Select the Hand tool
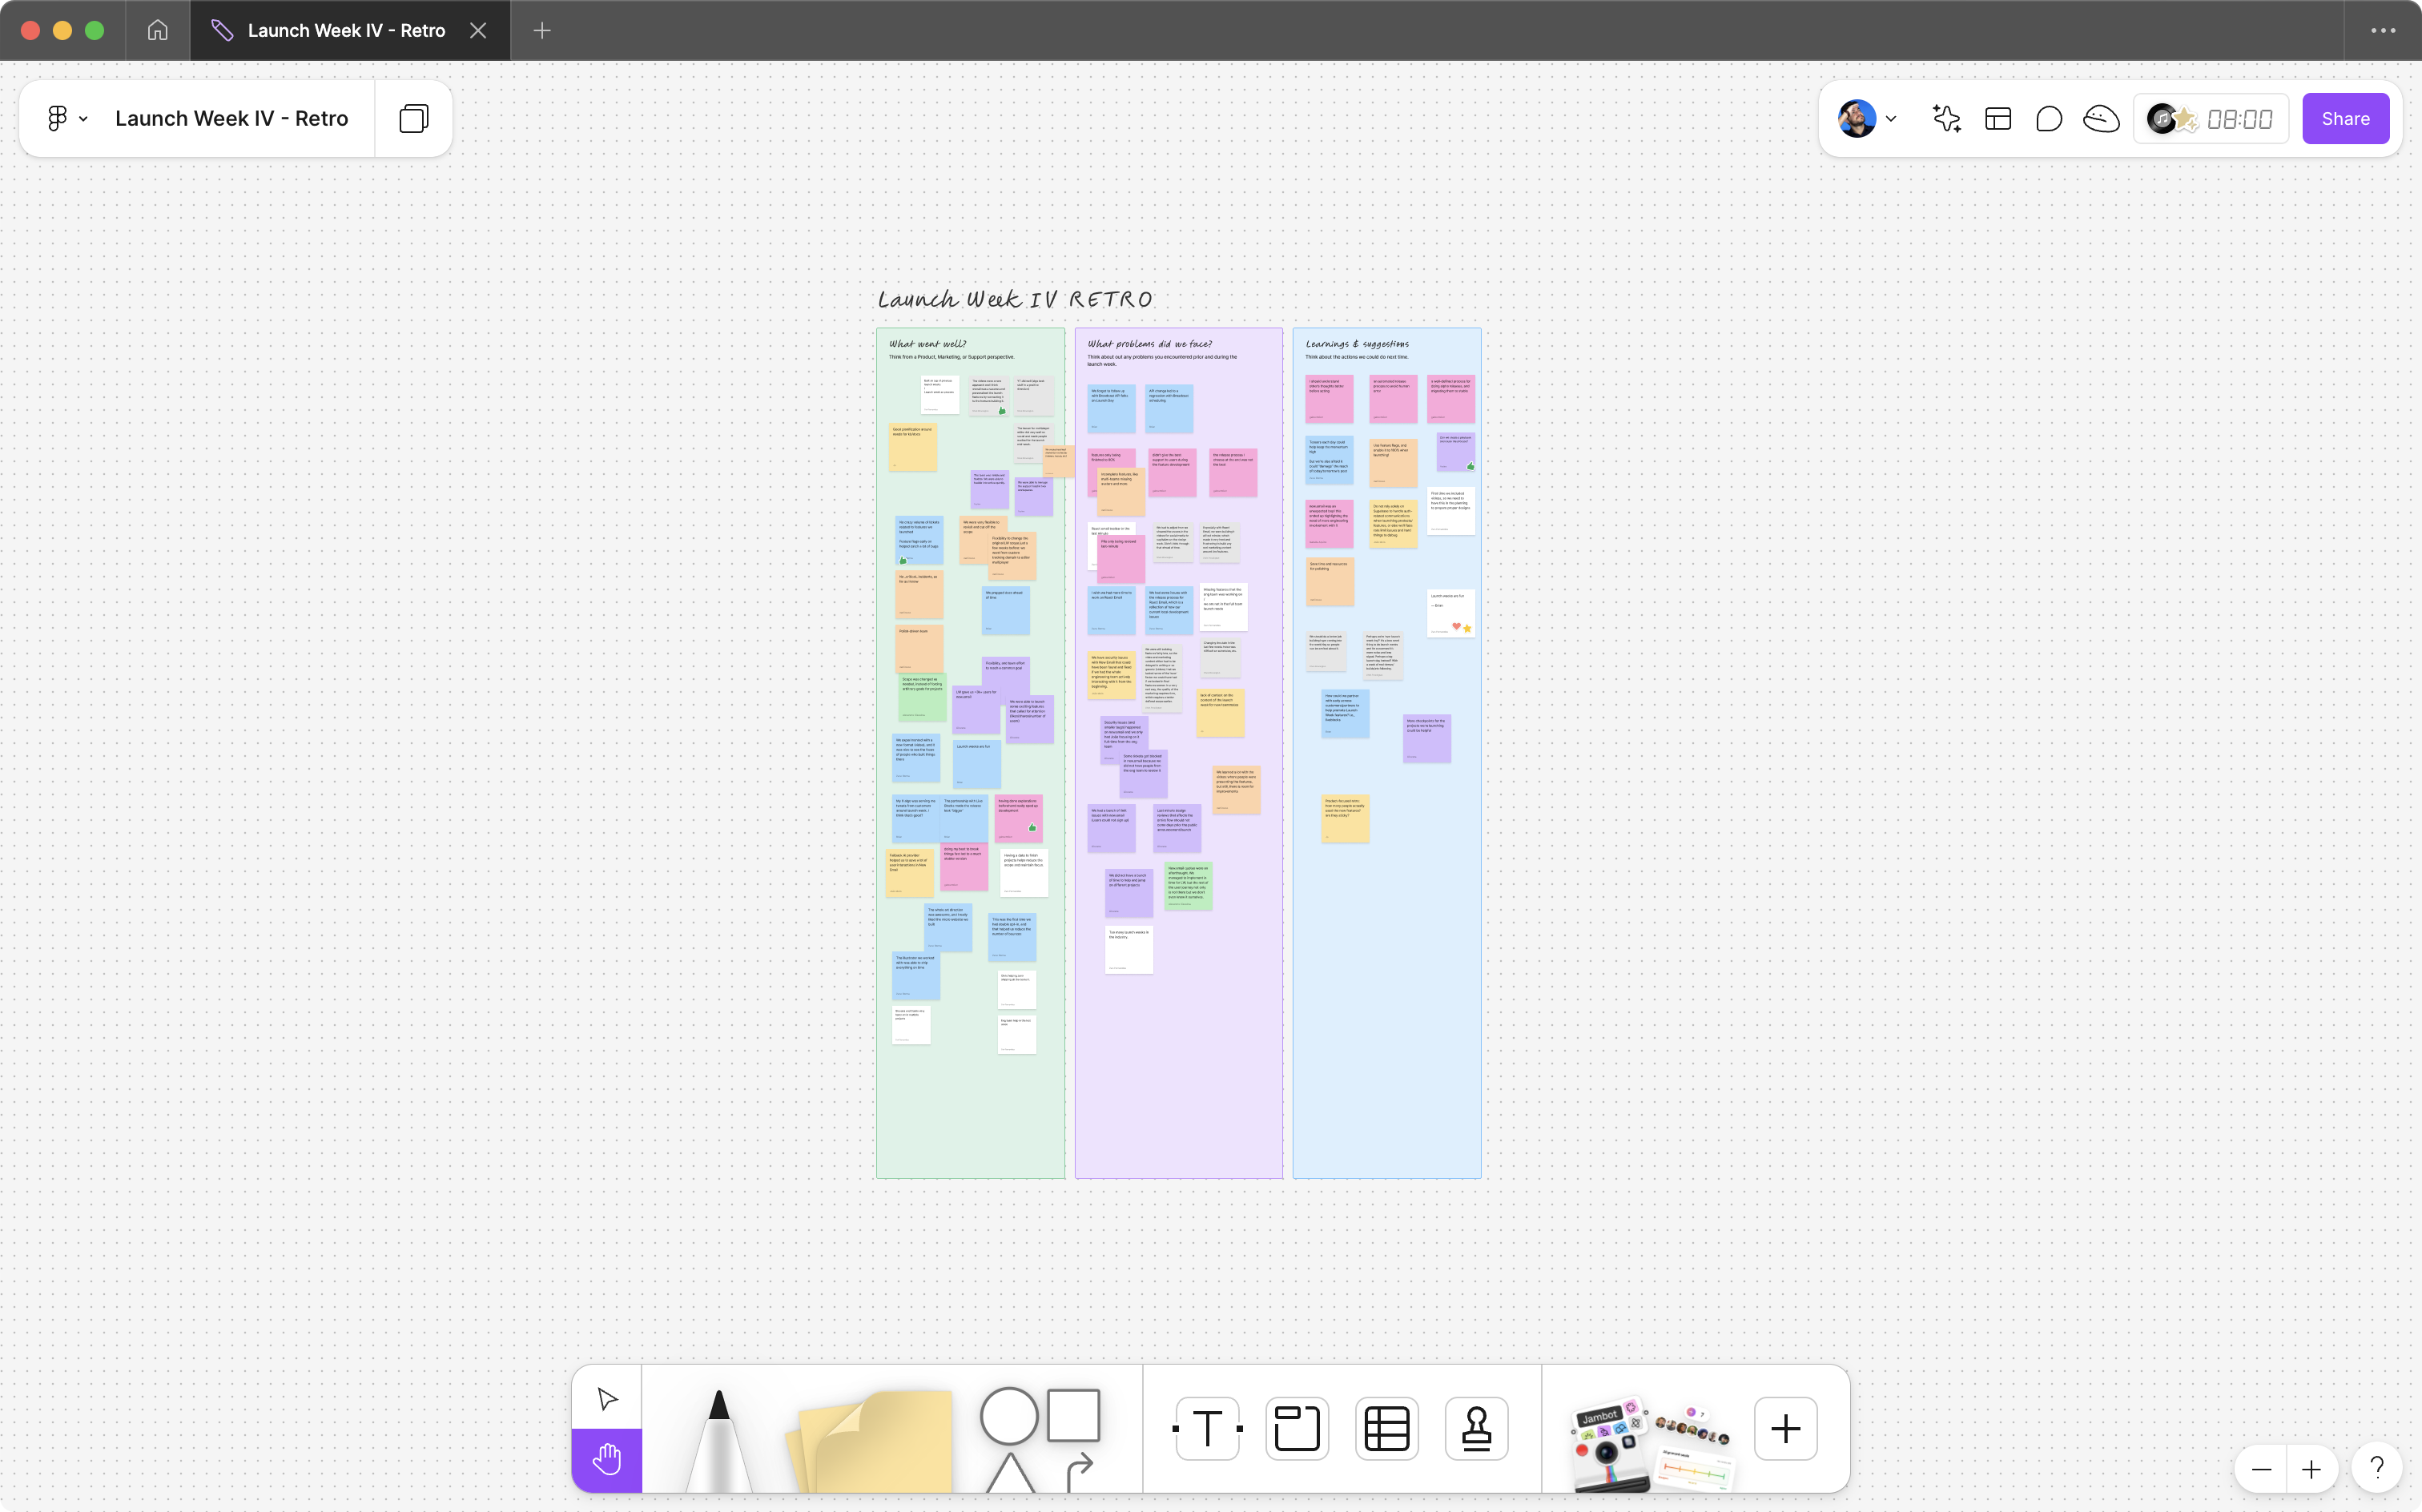Image resolution: width=2422 pixels, height=1512 pixels. (x=607, y=1460)
